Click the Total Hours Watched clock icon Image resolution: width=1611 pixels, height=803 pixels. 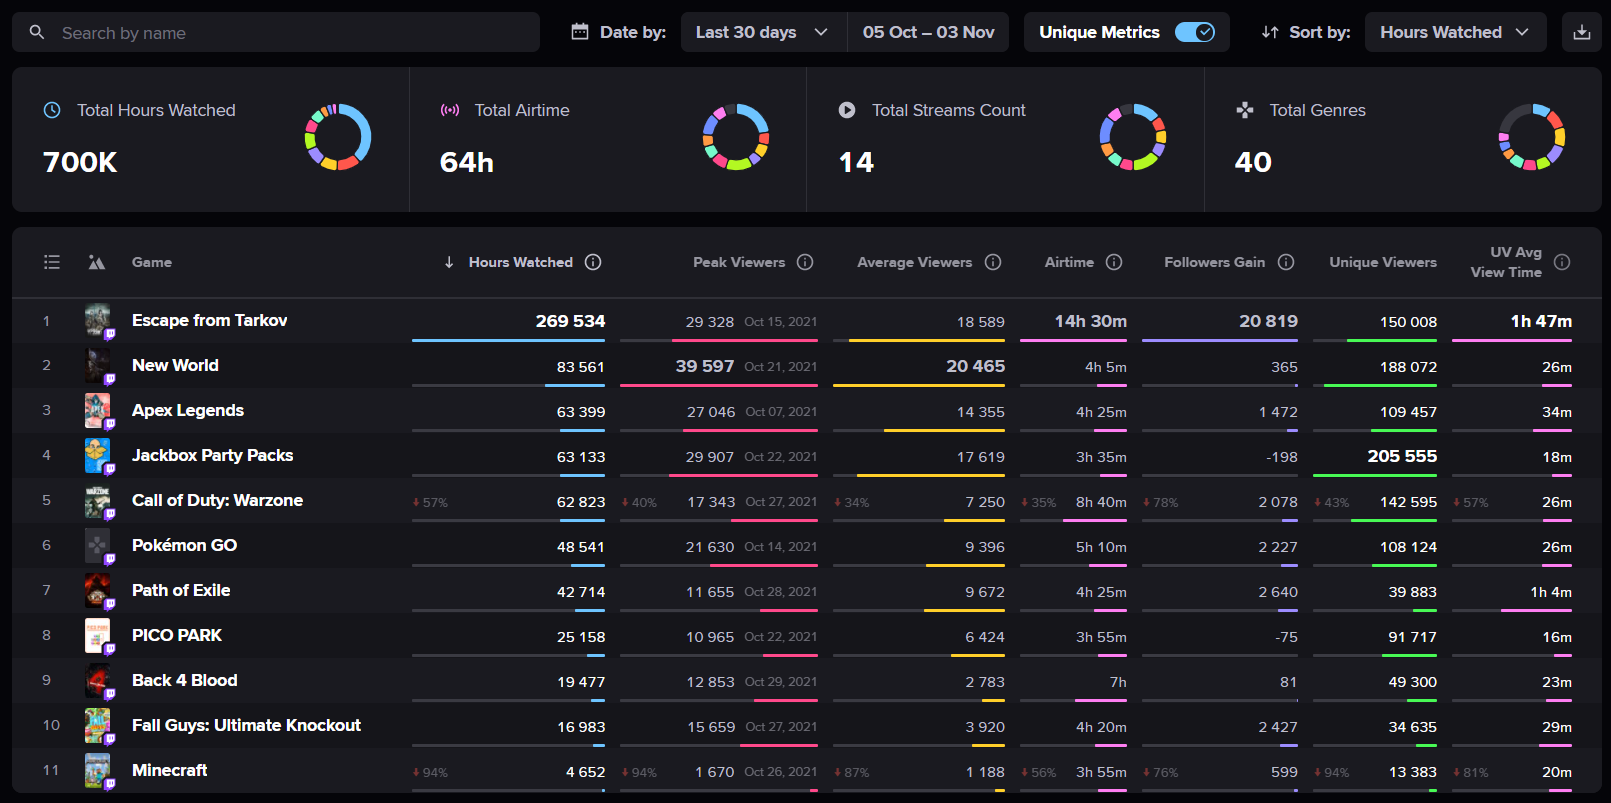pos(52,110)
